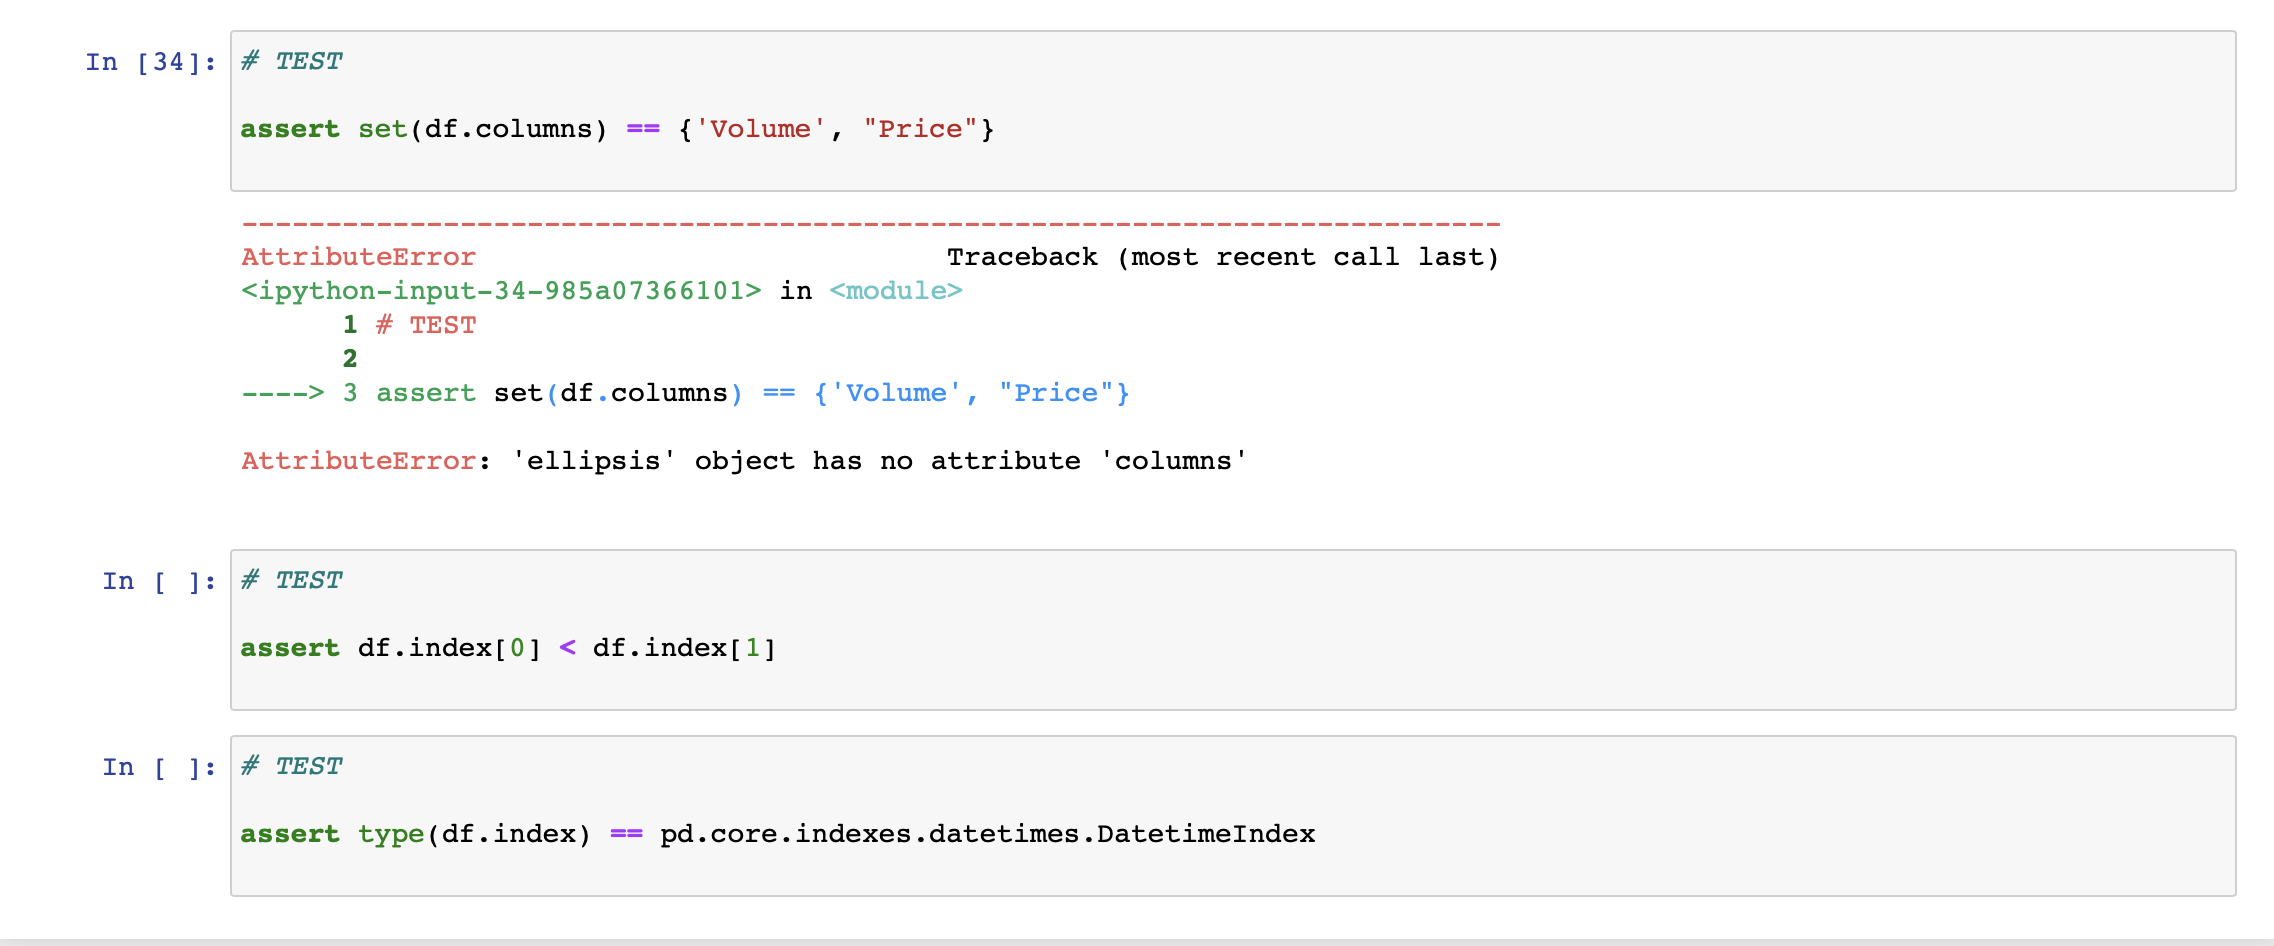Image resolution: width=2274 pixels, height=946 pixels.
Task: Click df.index[0] in the second test cell
Action: tap(448, 647)
